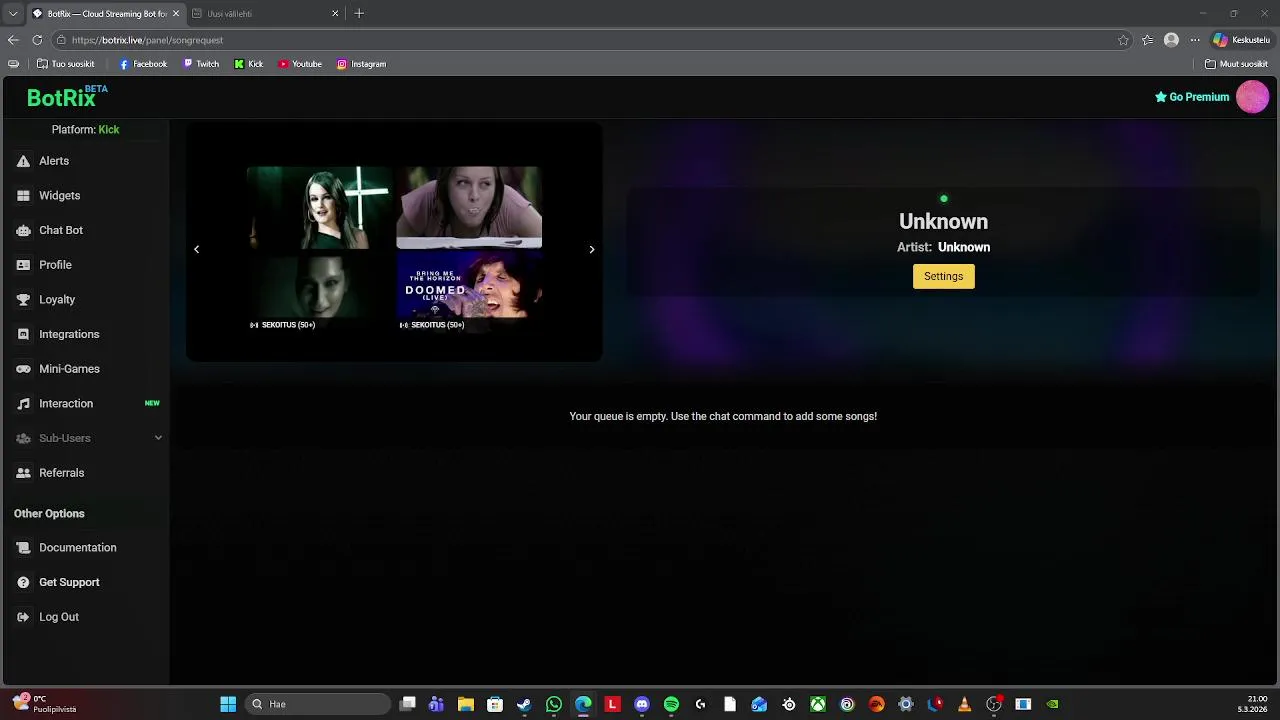This screenshot has width=1280, height=720.
Task: Add page to favorites with star icon
Action: coord(1123,40)
